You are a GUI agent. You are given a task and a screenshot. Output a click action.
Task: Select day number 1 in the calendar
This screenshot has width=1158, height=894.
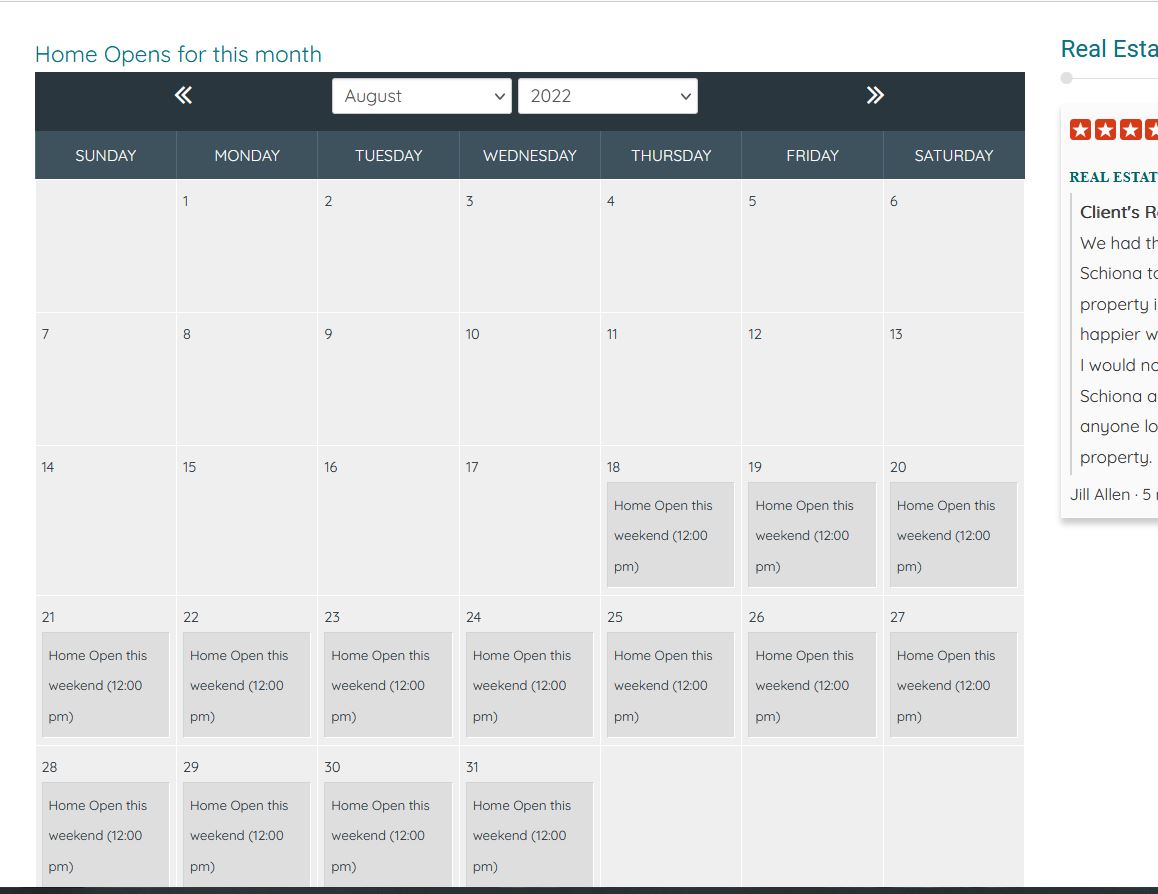click(186, 201)
